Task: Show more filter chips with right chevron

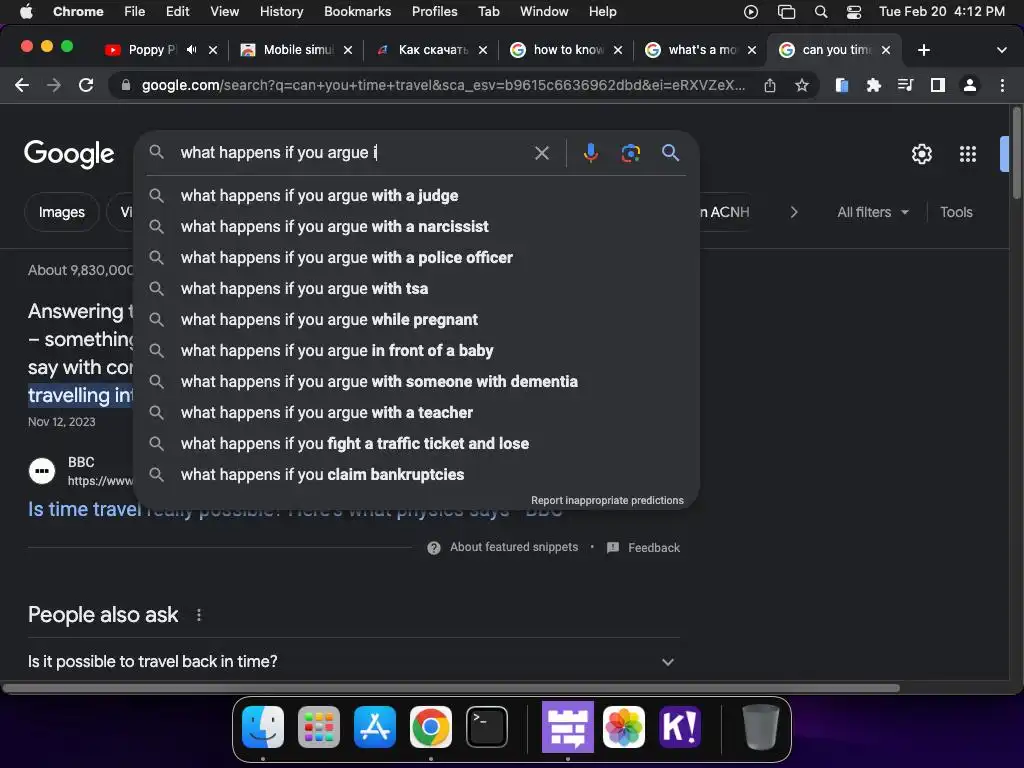Action: 793,212
